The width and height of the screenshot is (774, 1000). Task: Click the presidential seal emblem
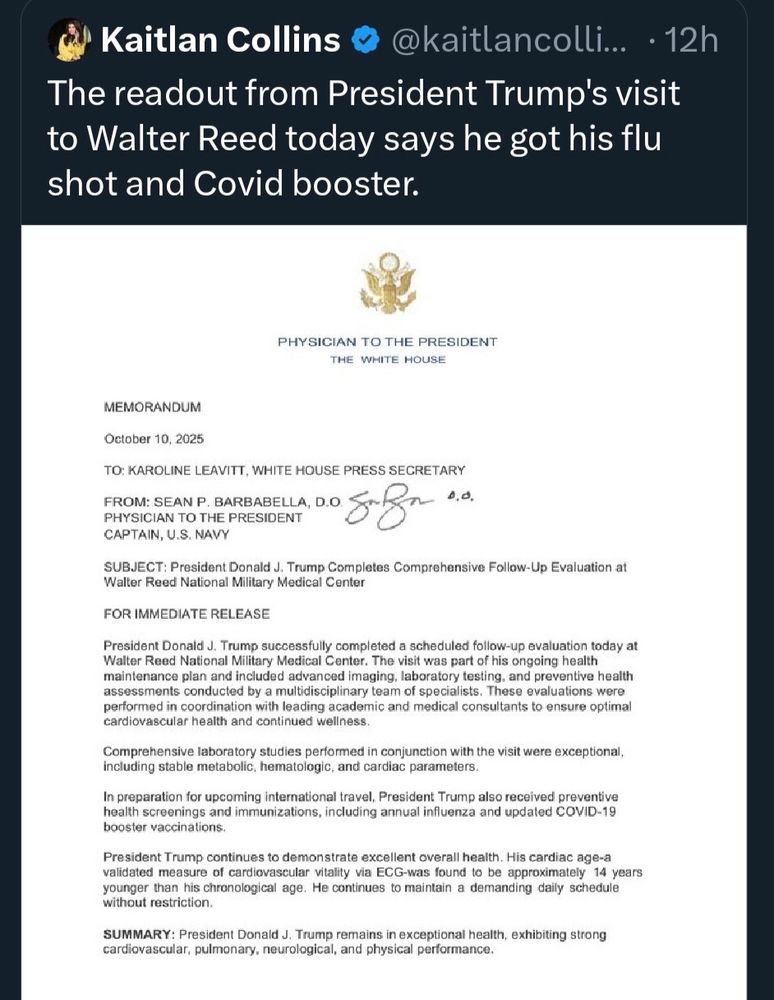tap(386, 284)
